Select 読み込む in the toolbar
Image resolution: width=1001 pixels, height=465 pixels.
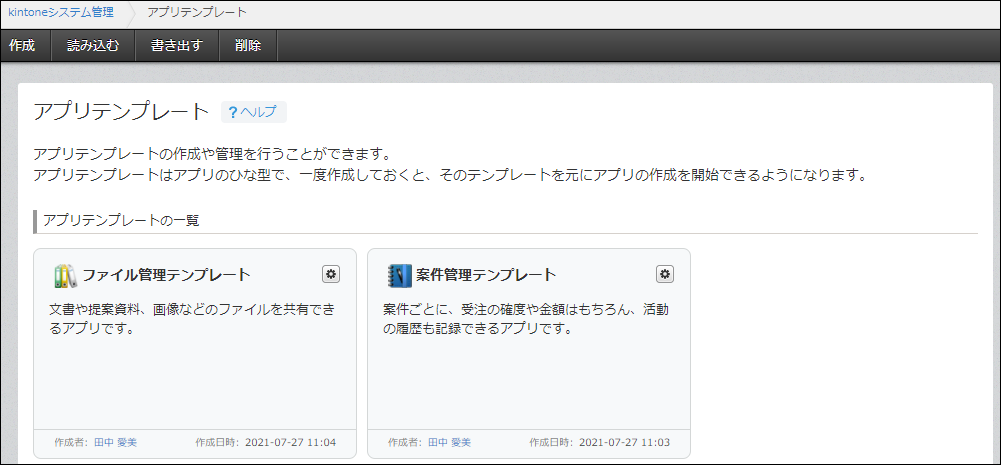pyautogui.click(x=92, y=46)
